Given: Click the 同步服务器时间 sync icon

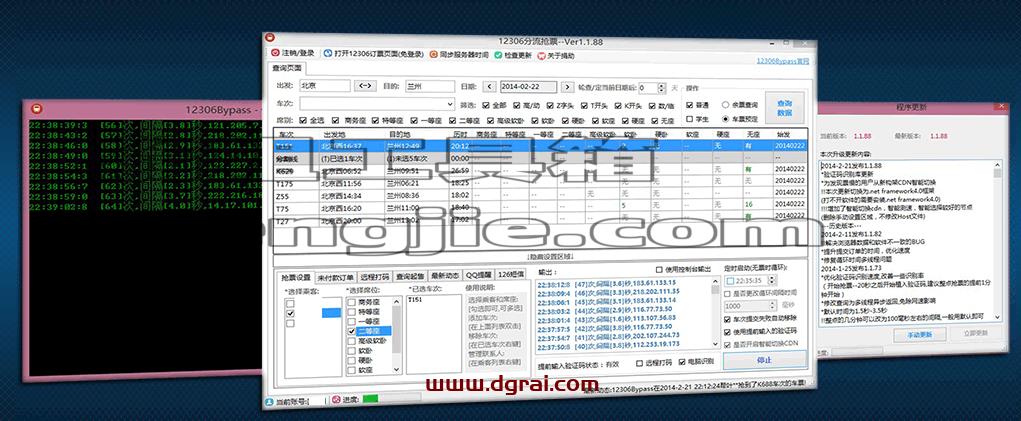Looking at the screenshot, I should point(434,55).
